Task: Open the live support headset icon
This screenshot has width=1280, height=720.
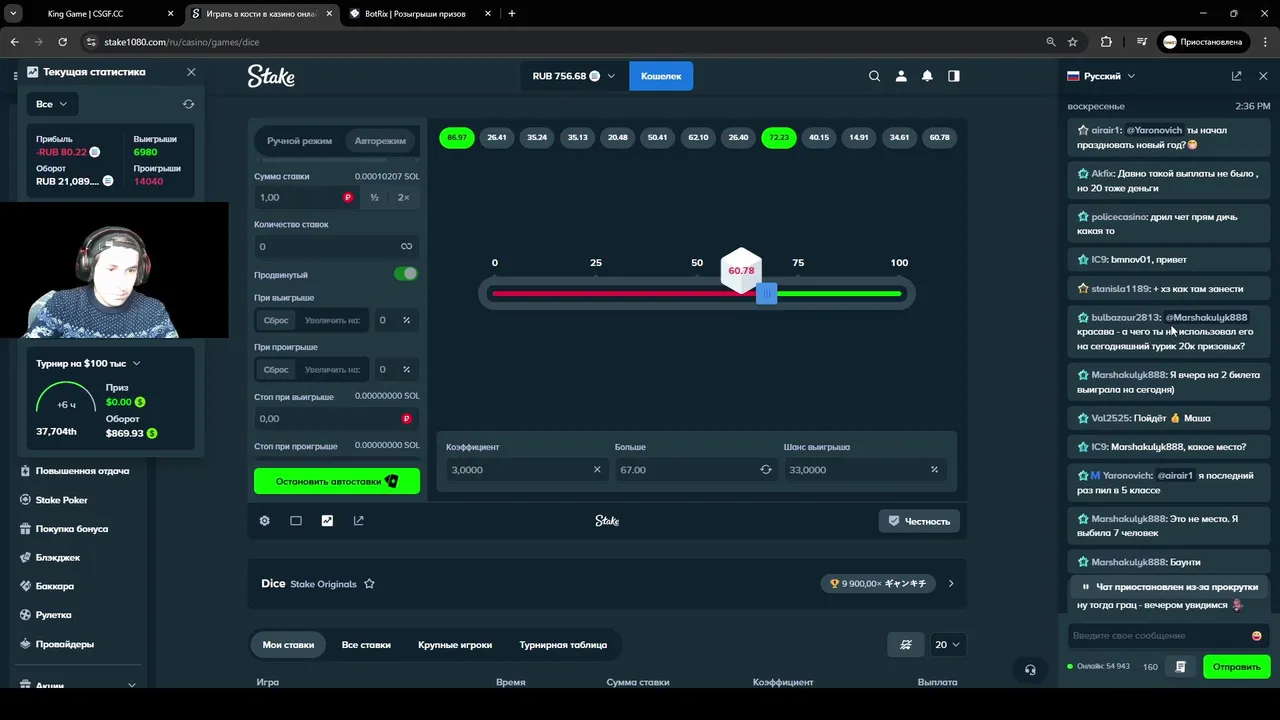Action: (1030, 669)
